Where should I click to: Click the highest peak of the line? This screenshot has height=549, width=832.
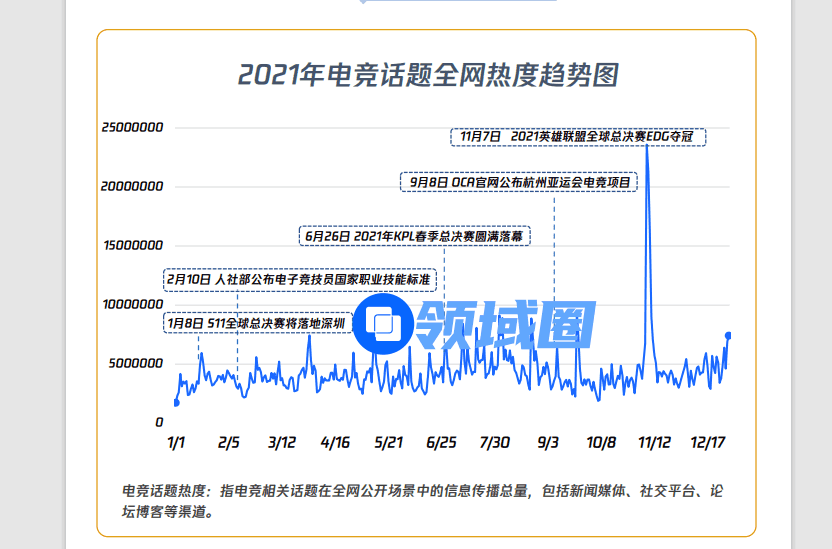pos(647,146)
